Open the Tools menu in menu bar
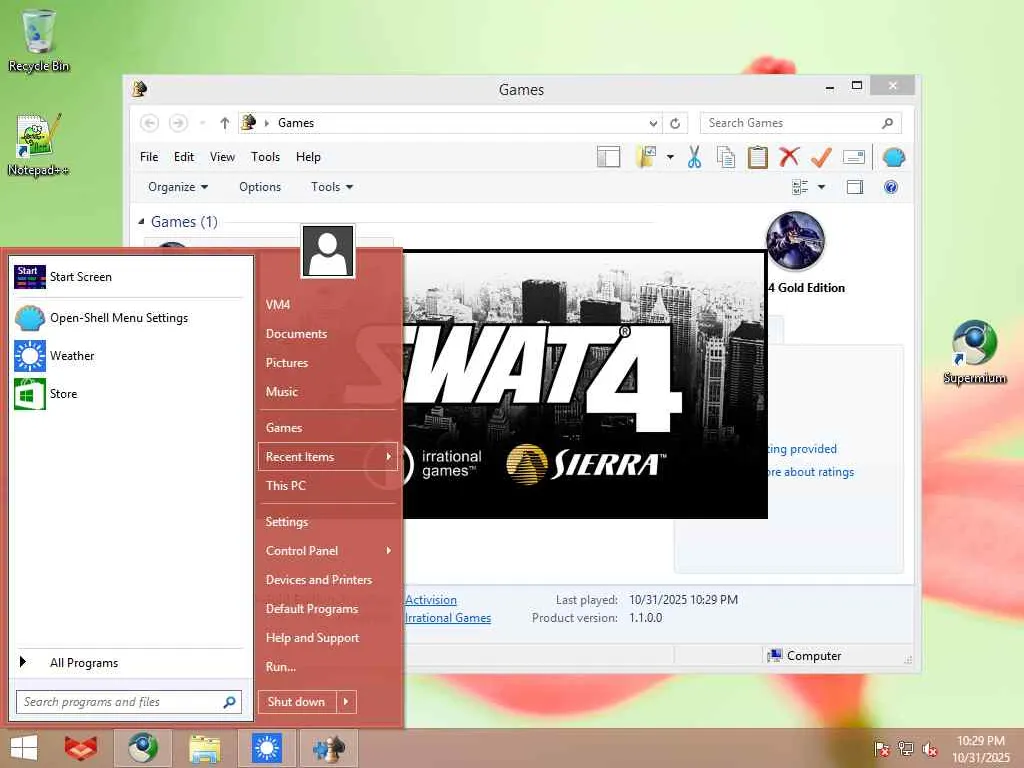Viewport: 1024px width, 768px height. pos(265,157)
